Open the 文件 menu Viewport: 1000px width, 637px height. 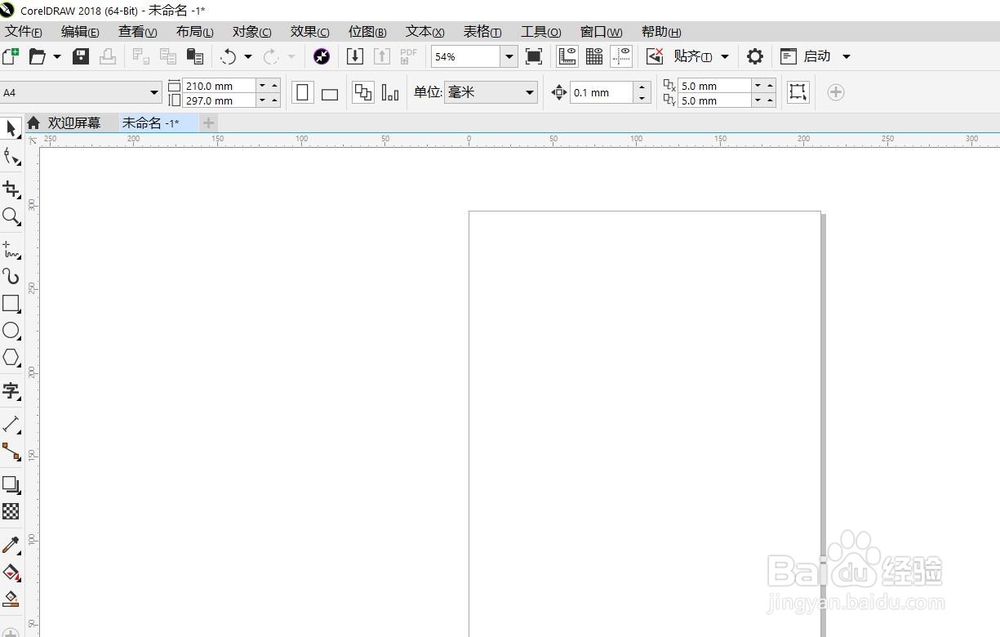23,31
